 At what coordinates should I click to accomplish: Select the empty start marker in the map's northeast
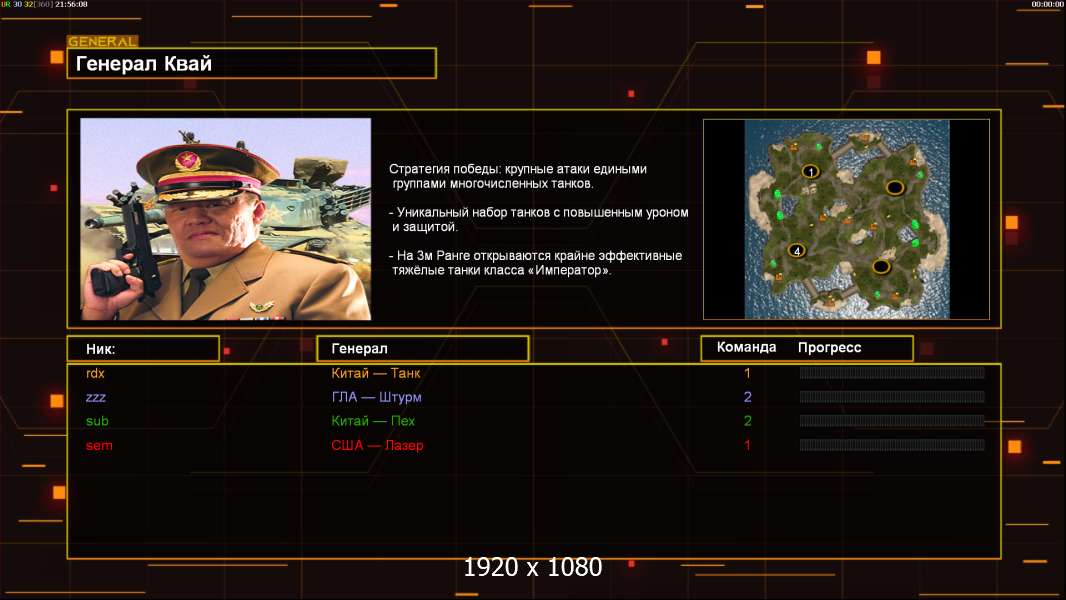pyautogui.click(x=895, y=187)
